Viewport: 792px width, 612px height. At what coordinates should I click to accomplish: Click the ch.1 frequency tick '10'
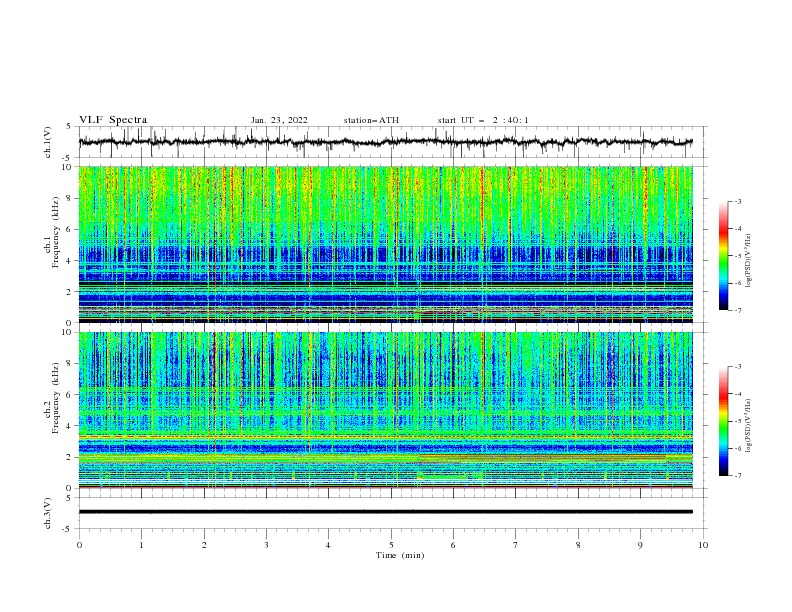click(x=69, y=167)
